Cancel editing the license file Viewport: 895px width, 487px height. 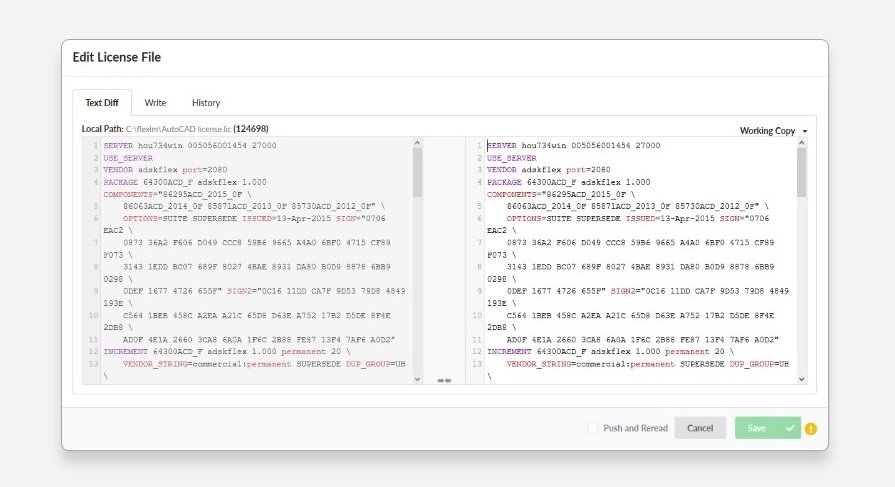coord(700,428)
